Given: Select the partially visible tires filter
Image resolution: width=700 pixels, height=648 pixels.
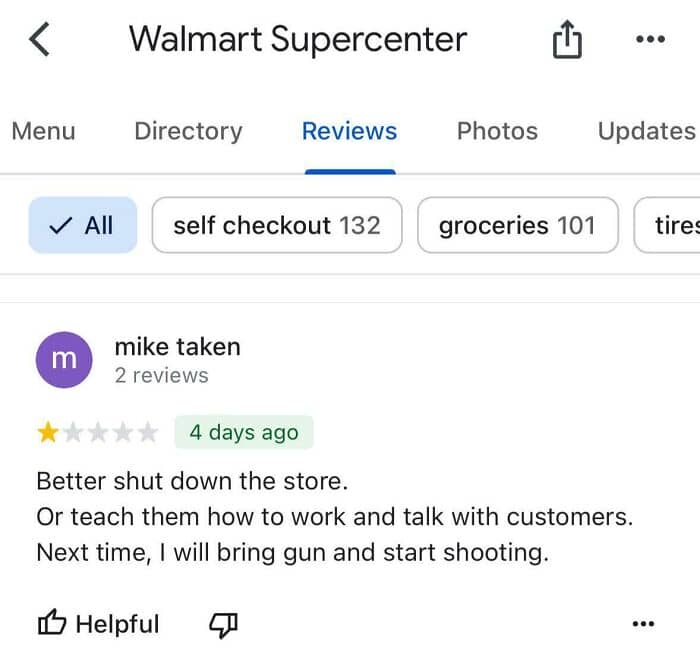Looking at the screenshot, I should pyautogui.click(x=667, y=225).
